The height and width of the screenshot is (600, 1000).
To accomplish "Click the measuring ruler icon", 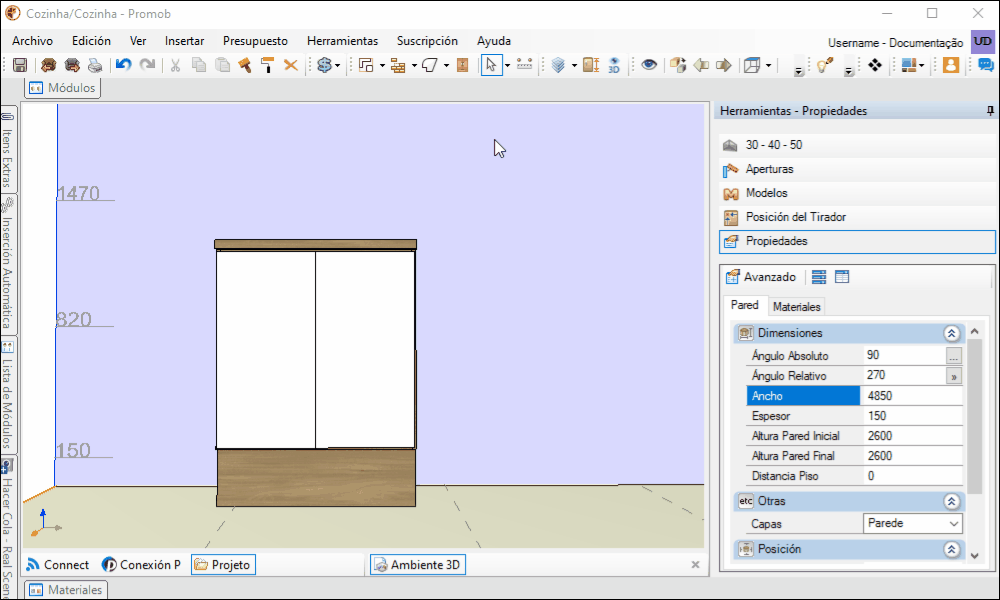I will (x=525, y=64).
